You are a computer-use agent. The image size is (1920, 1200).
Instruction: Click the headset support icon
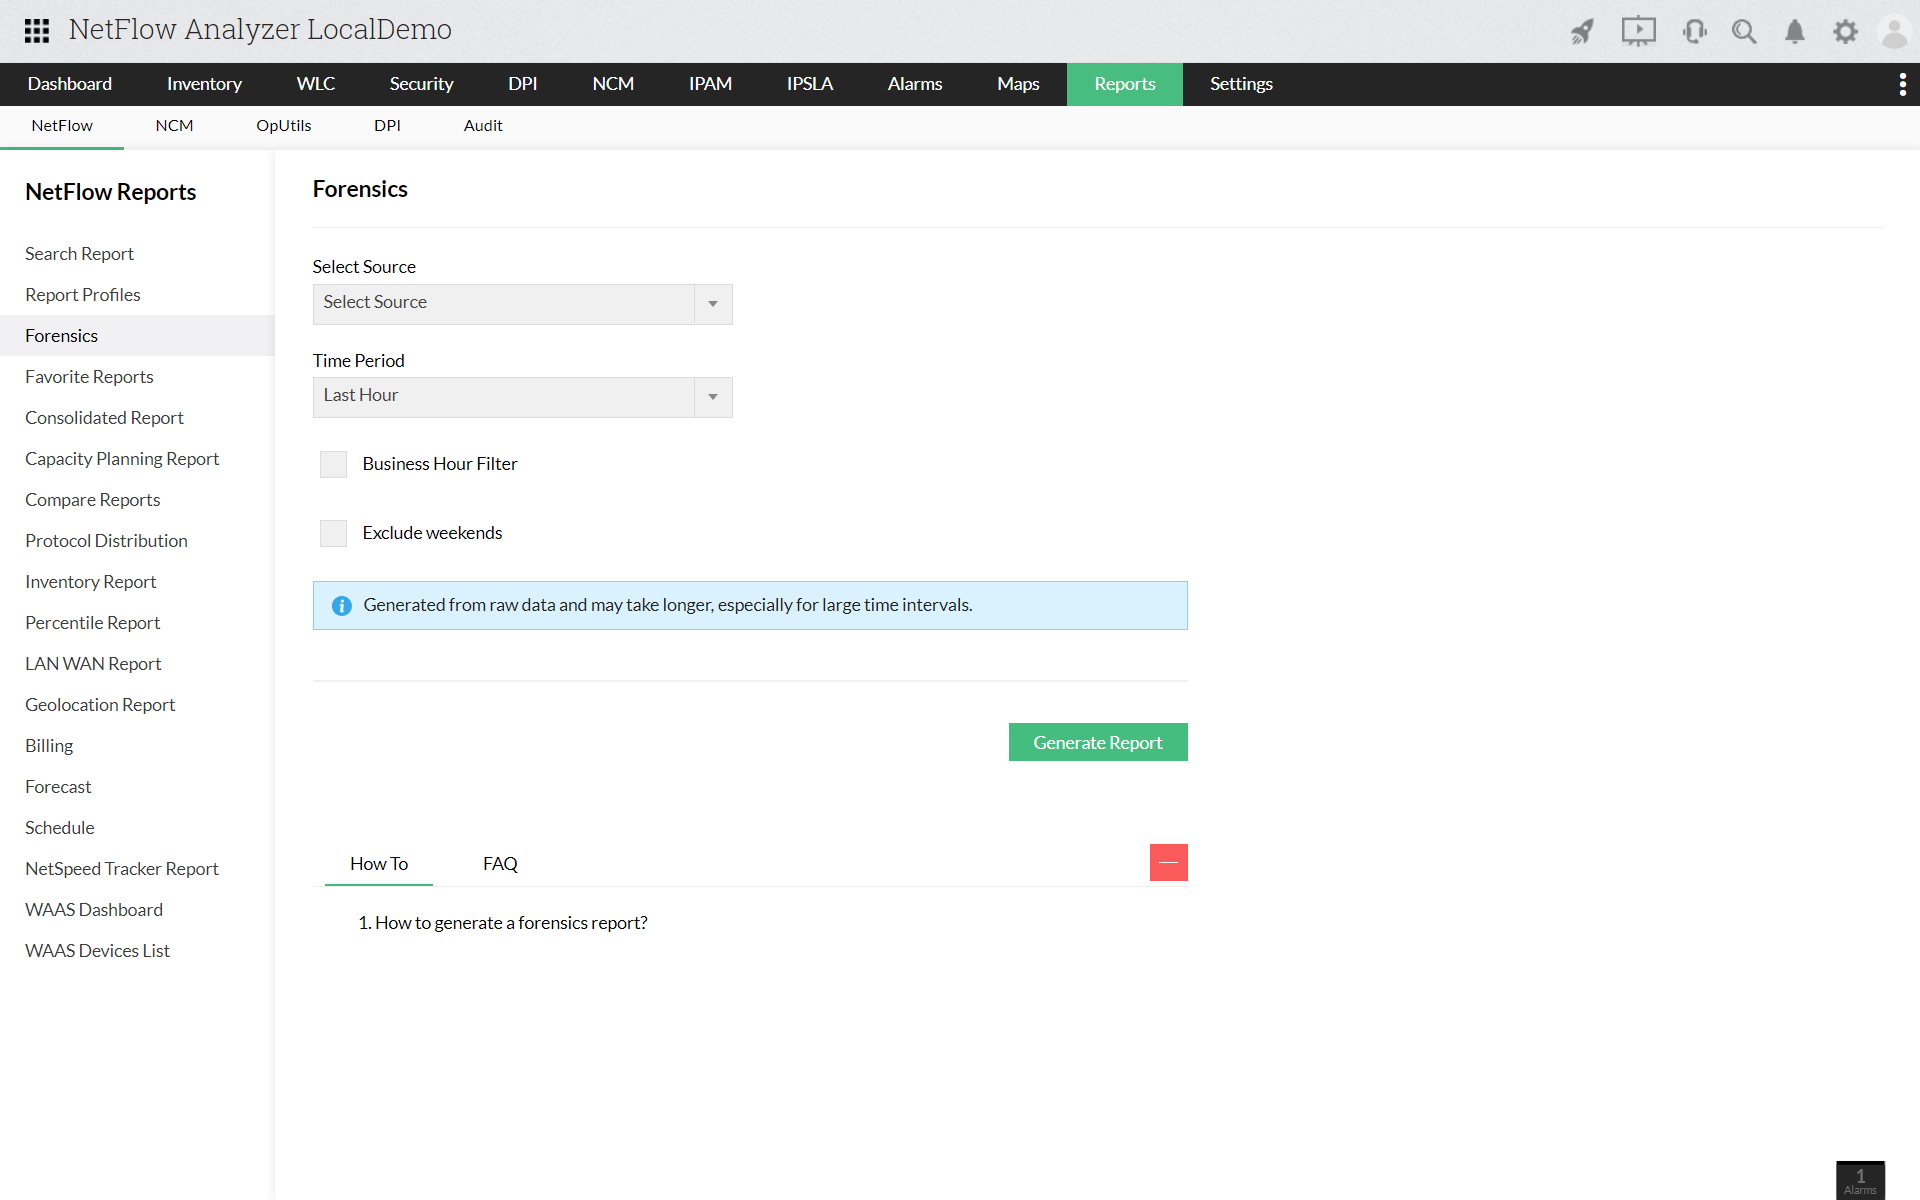click(x=1694, y=31)
